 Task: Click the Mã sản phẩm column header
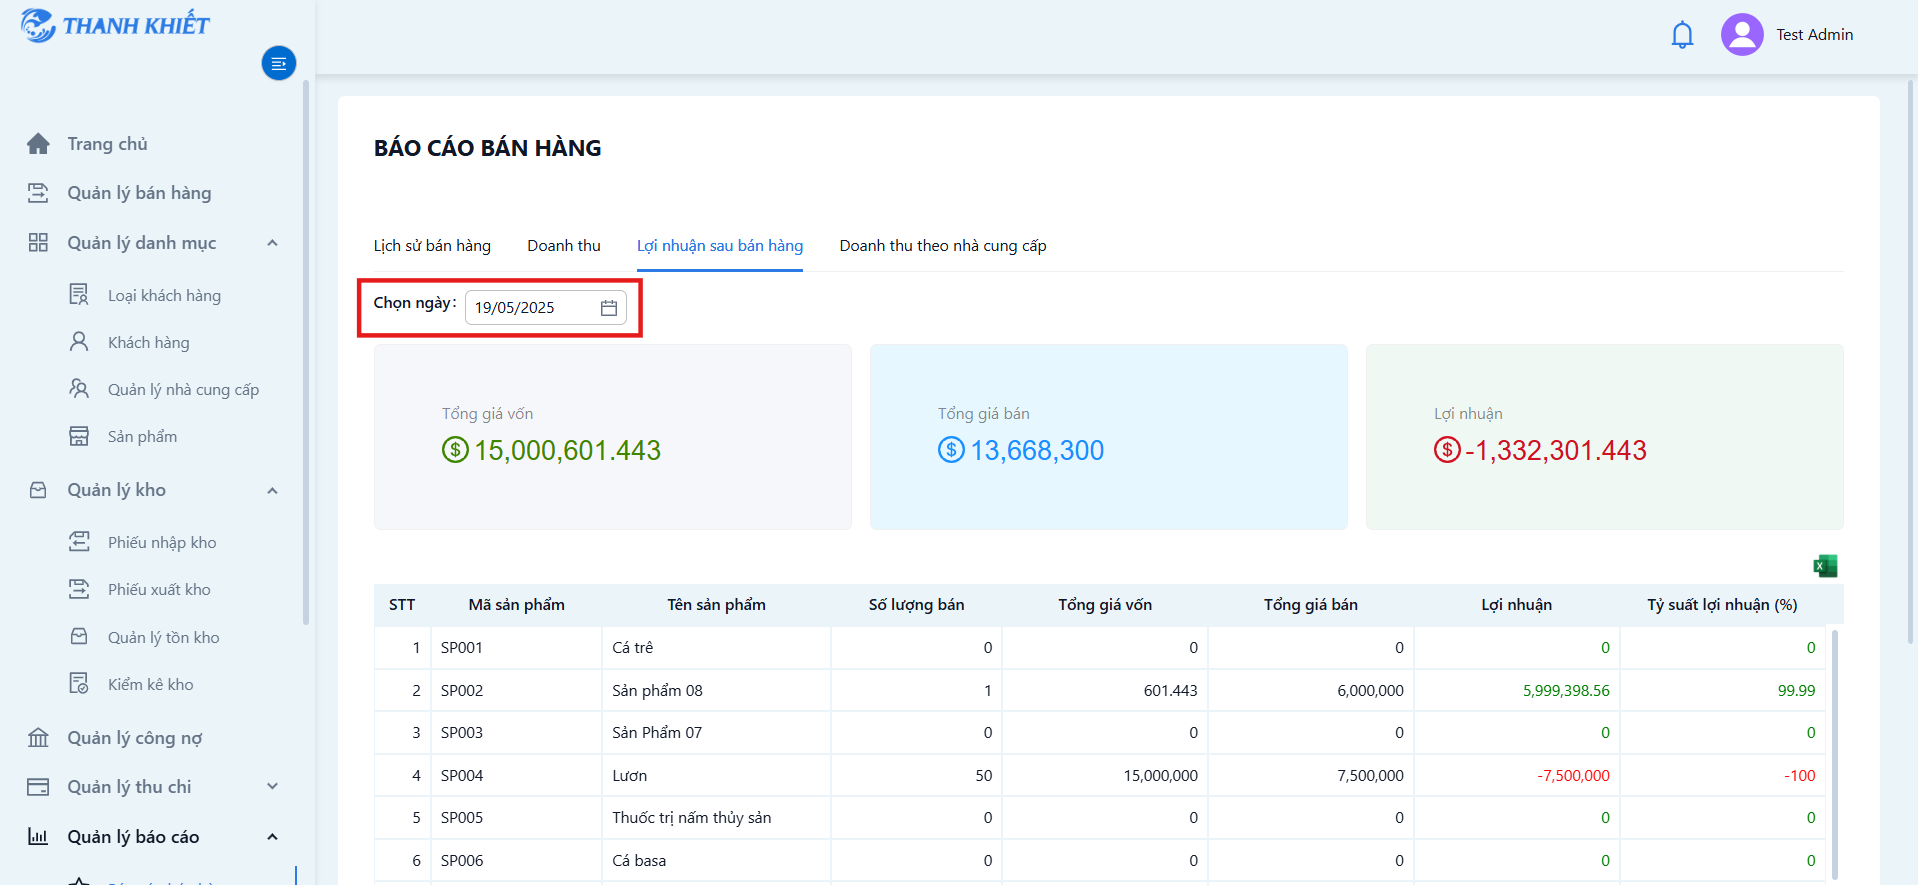[x=516, y=605]
